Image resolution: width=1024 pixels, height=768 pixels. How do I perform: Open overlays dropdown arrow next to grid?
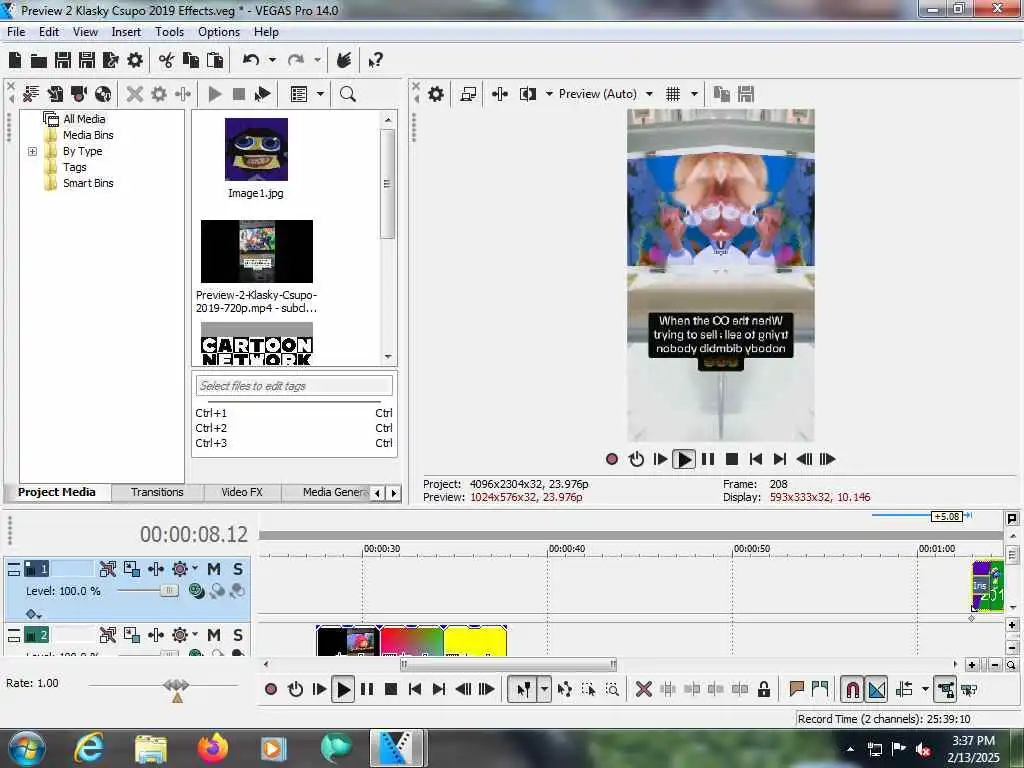(694, 94)
